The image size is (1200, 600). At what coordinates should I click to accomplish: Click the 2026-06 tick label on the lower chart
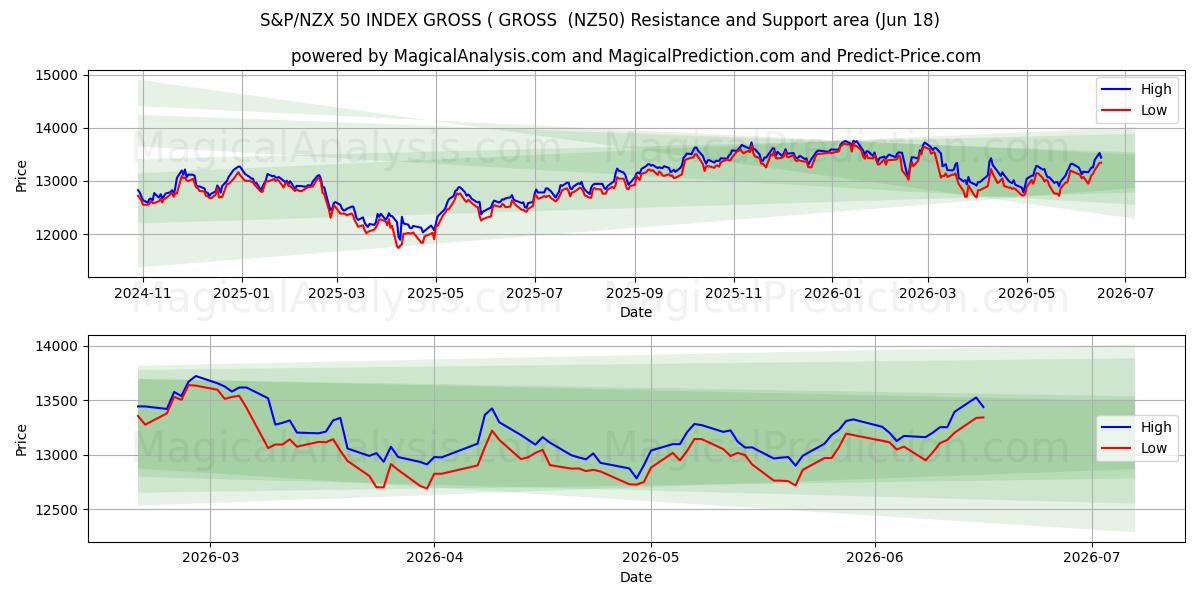875,559
